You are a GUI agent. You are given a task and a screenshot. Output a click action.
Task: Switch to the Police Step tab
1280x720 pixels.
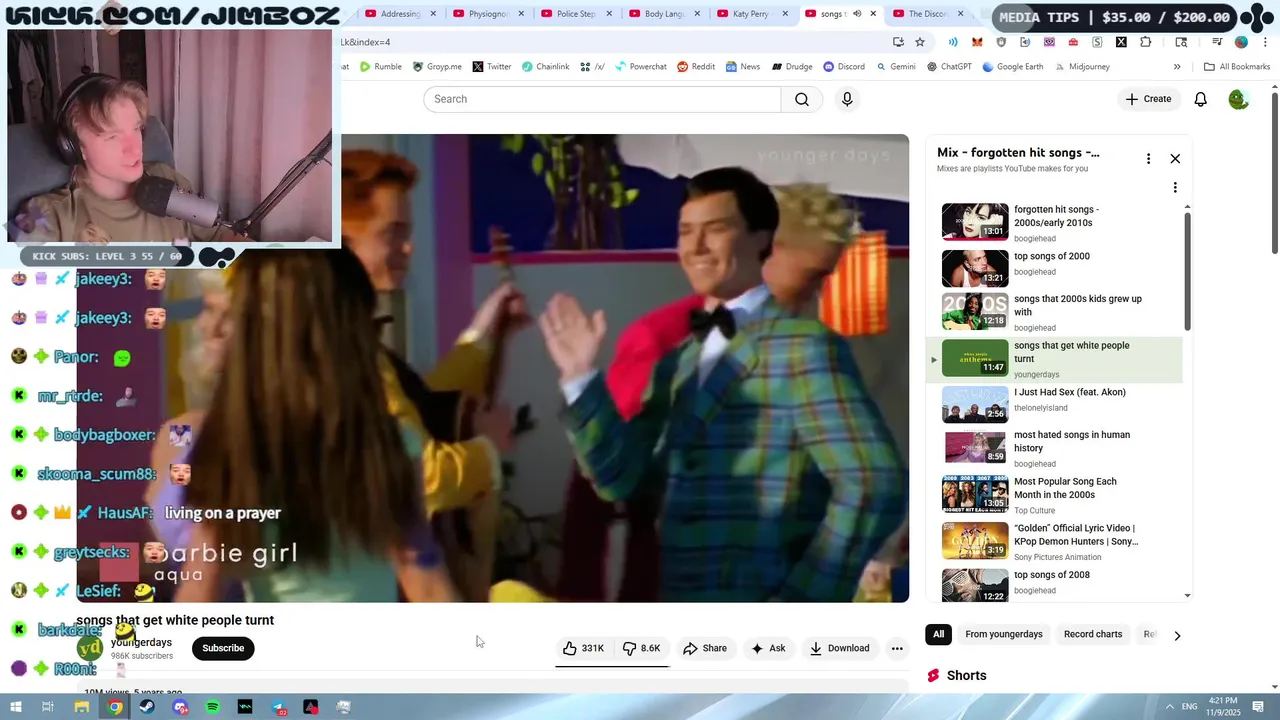click(x=576, y=14)
